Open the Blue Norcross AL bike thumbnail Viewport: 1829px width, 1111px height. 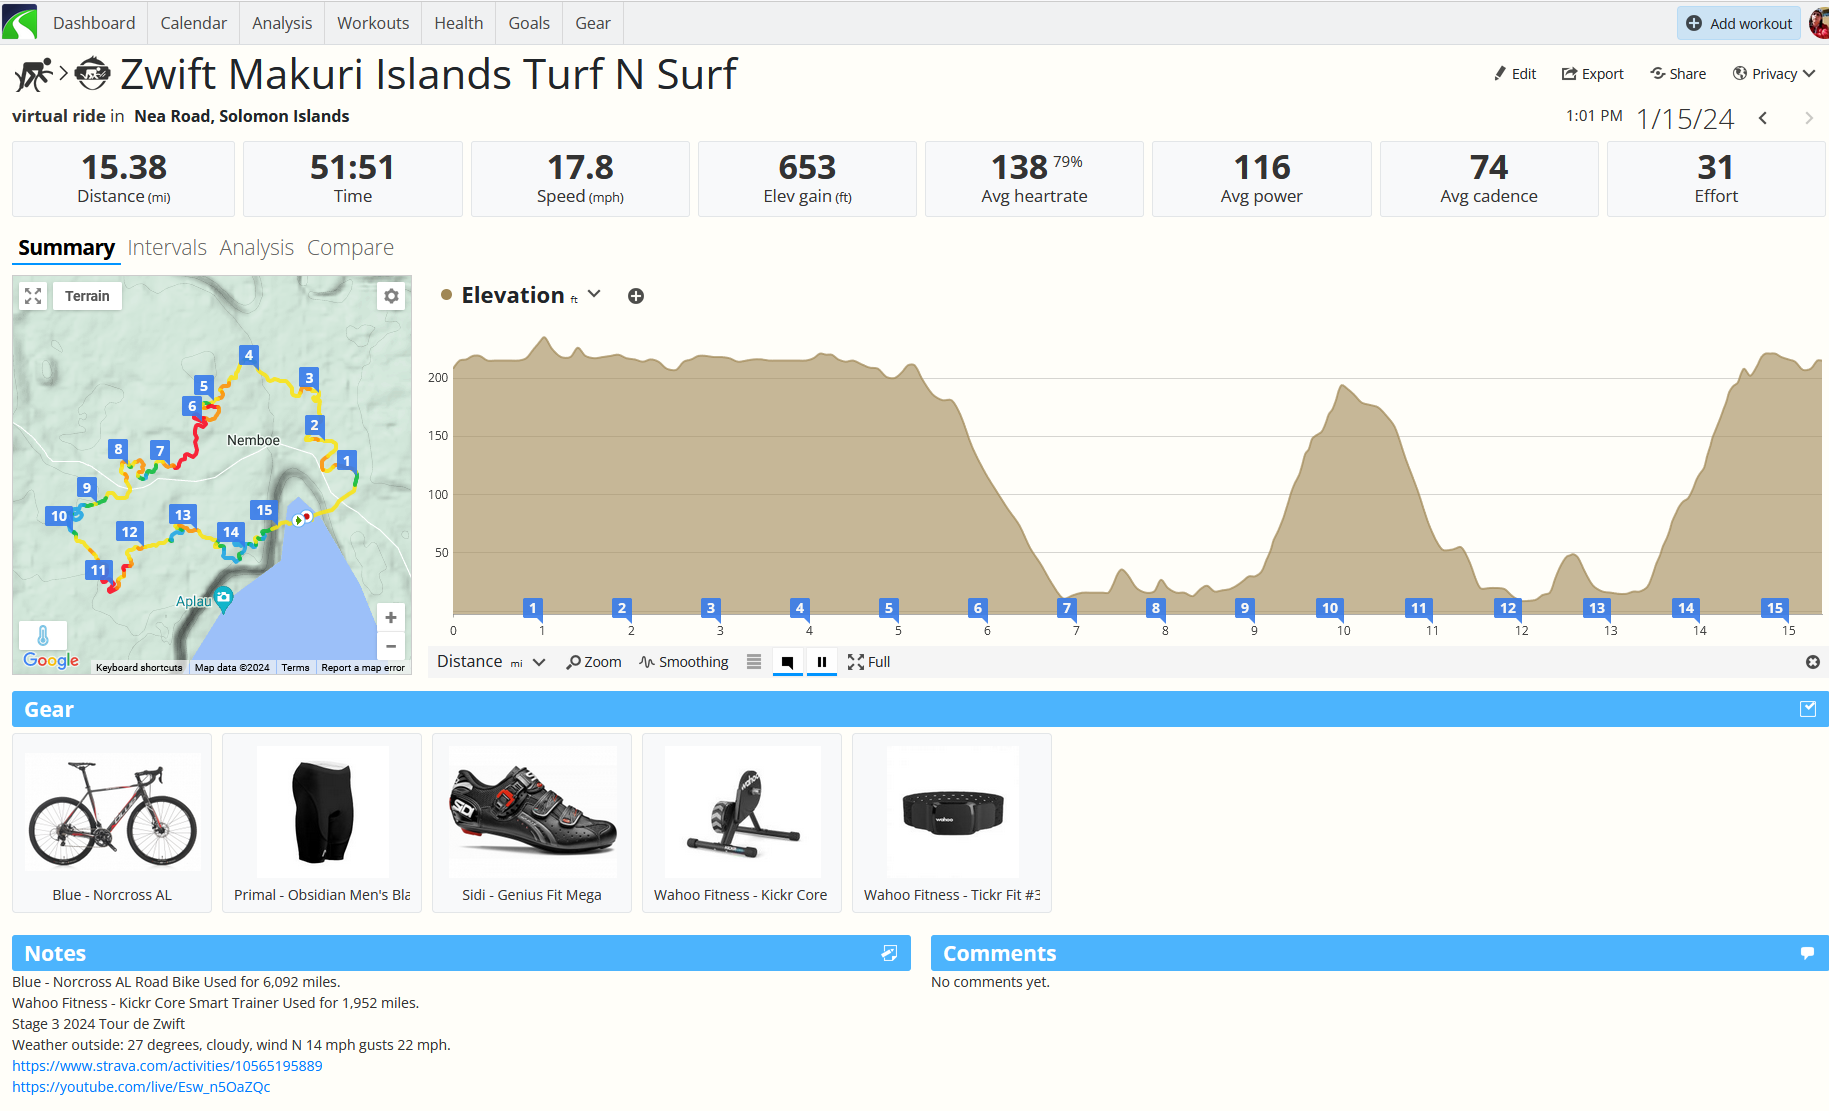point(112,823)
